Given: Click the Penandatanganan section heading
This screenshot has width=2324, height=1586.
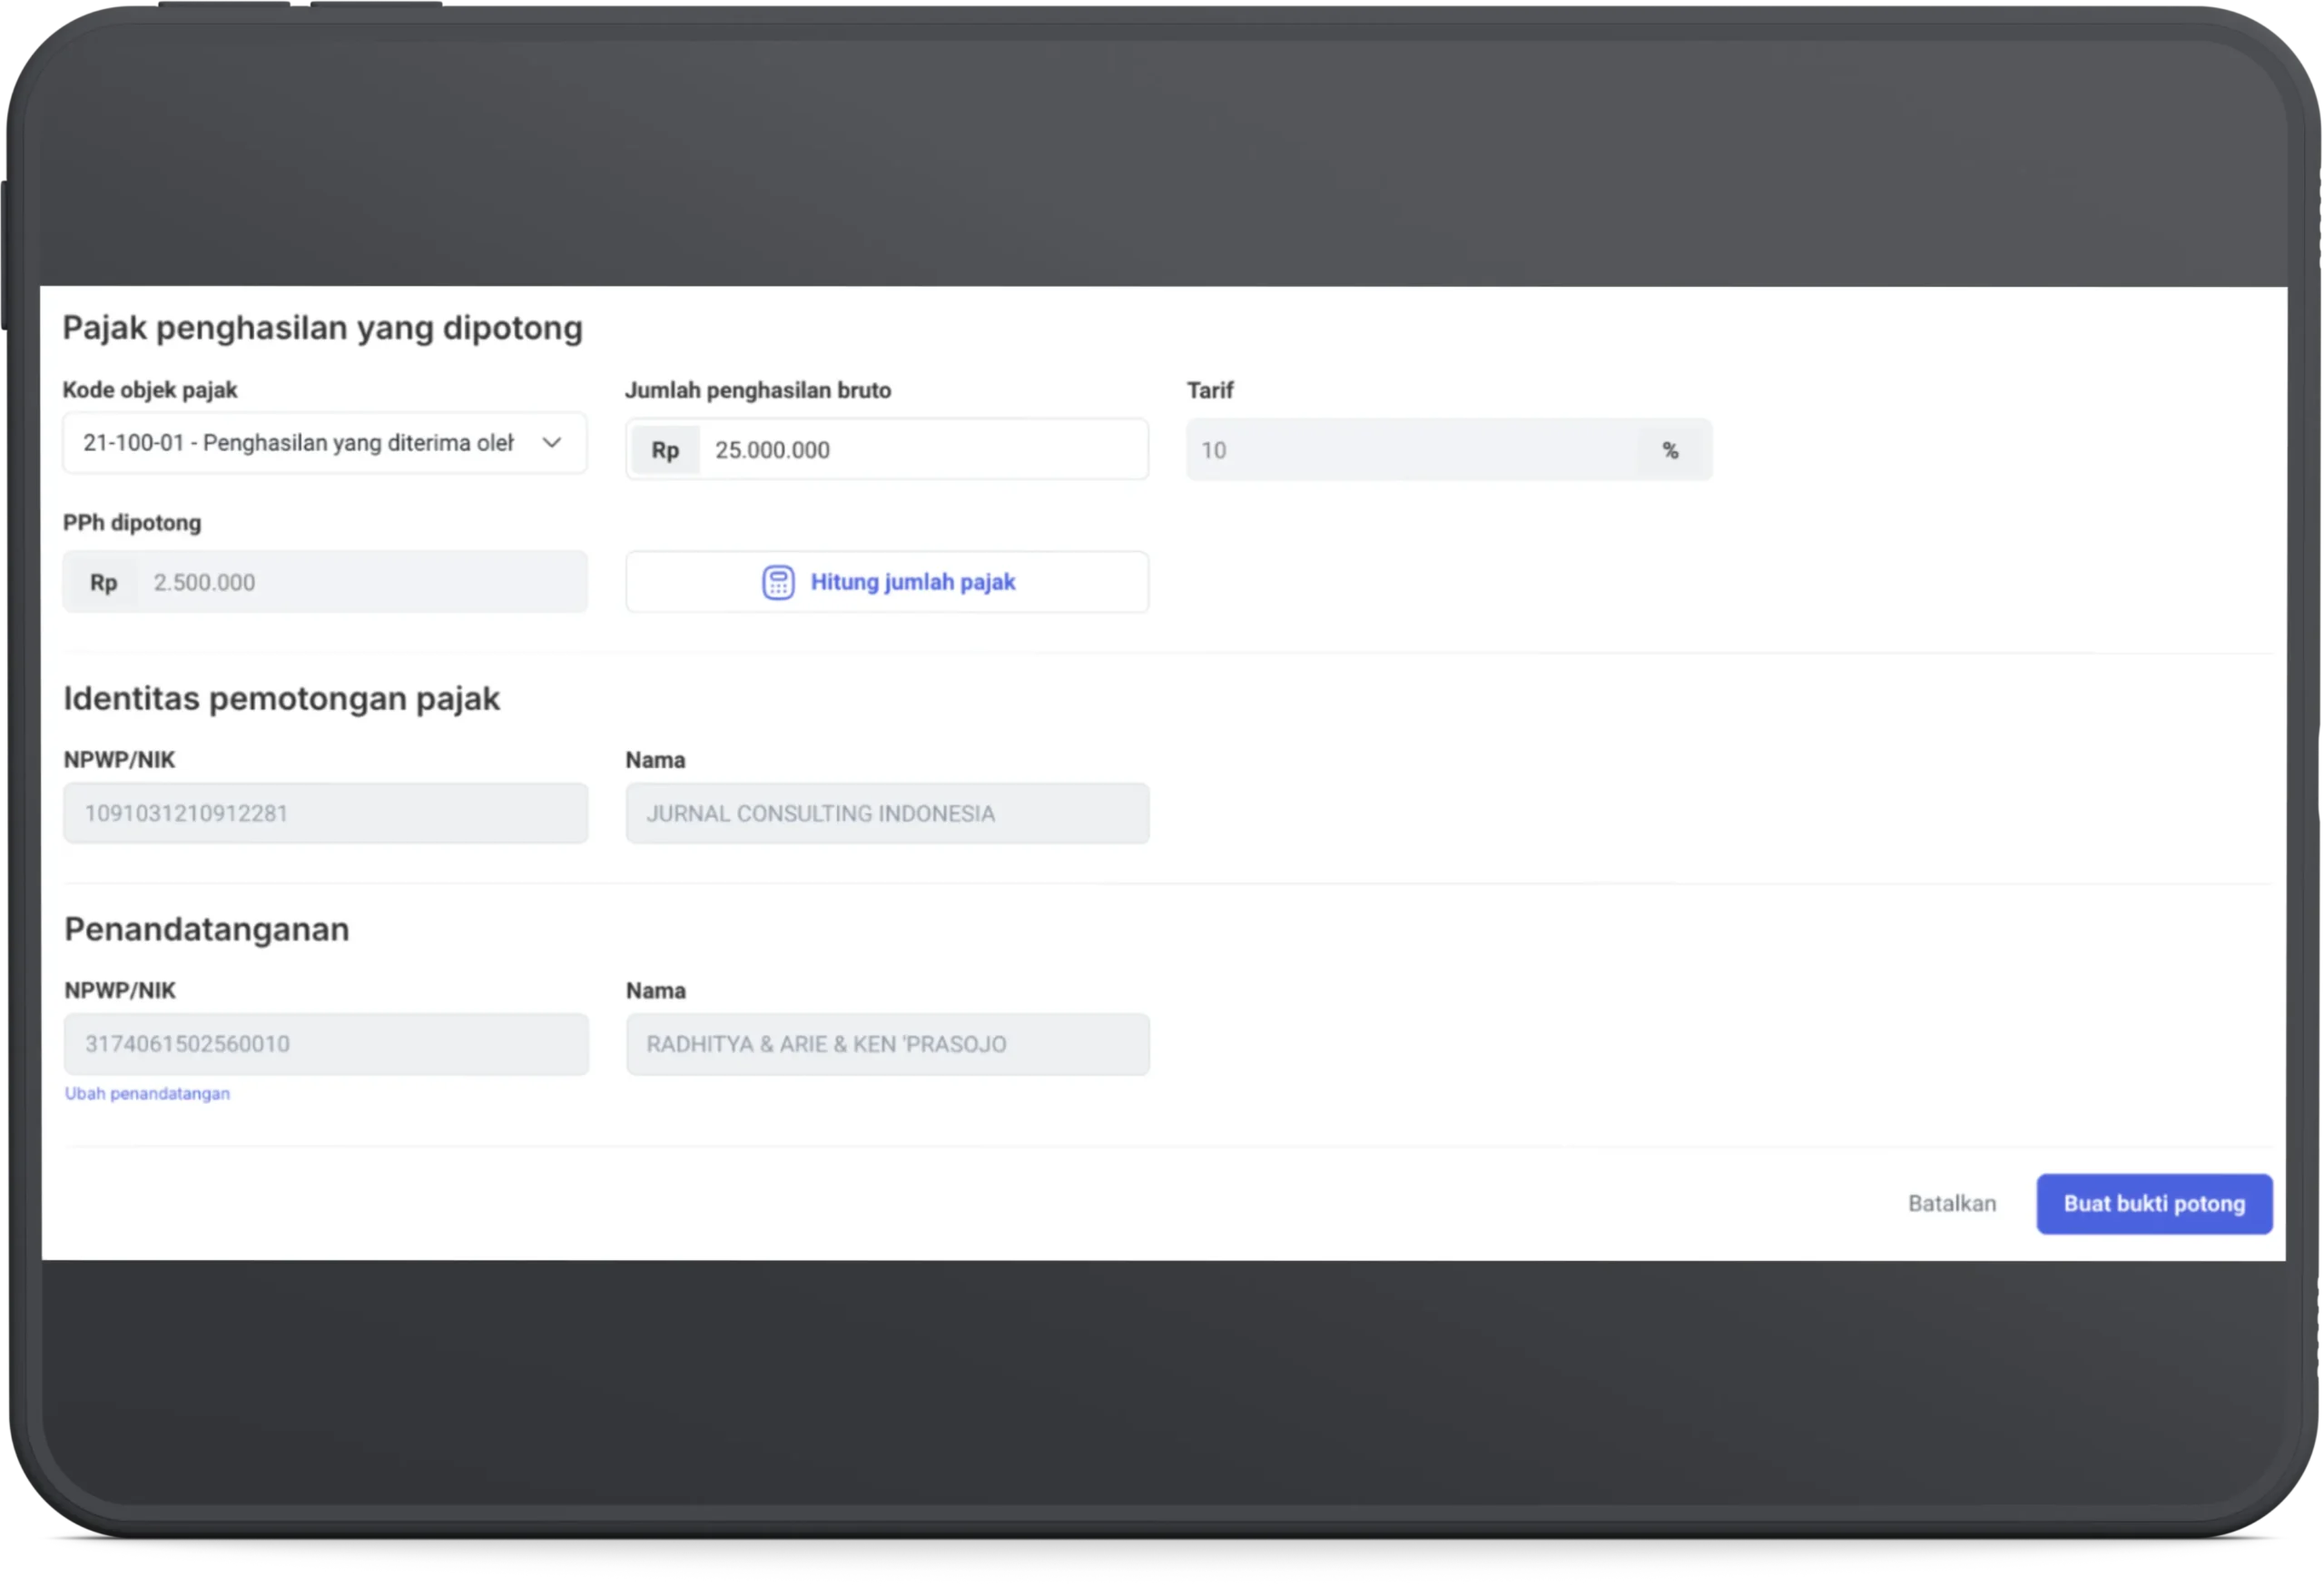Looking at the screenshot, I should click(207, 929).
